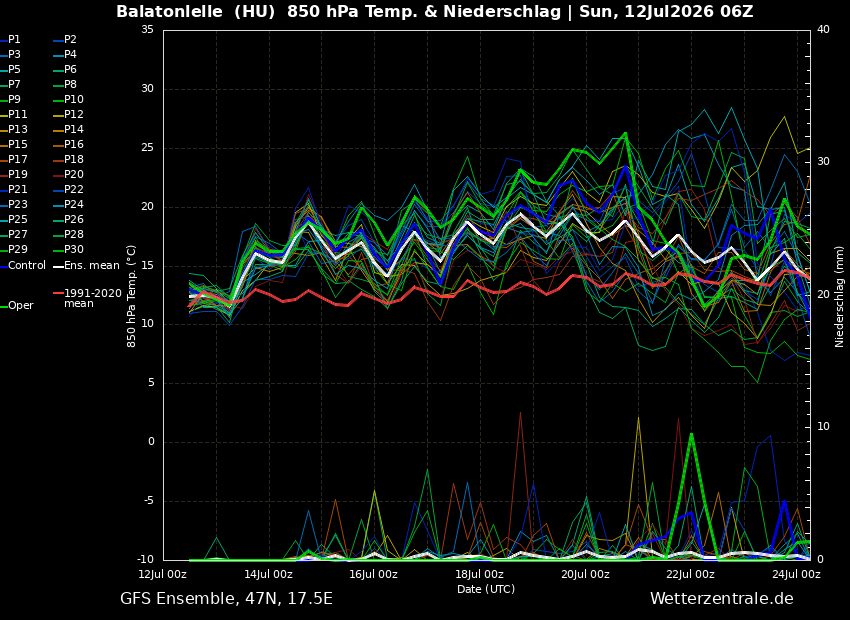Select the Control legend entry
The height and width of the screenshot is (620, 850).
pyautogui.click(x=23, y=266)
